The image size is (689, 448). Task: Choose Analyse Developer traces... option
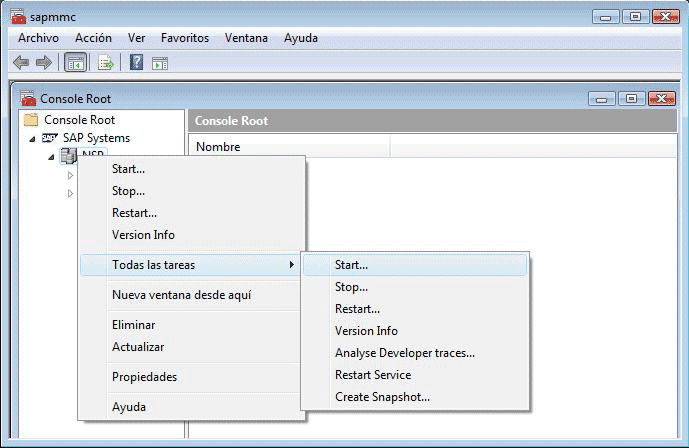404,353
